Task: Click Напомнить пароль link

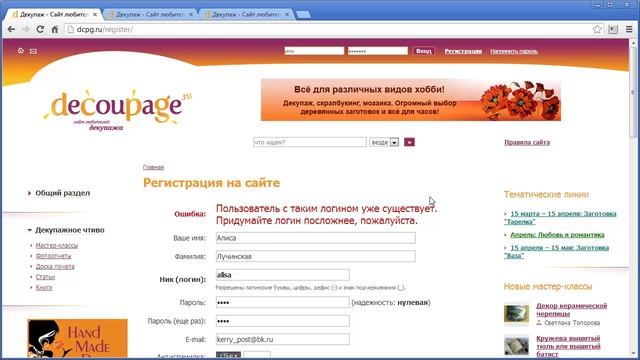Action: (513, 51)
